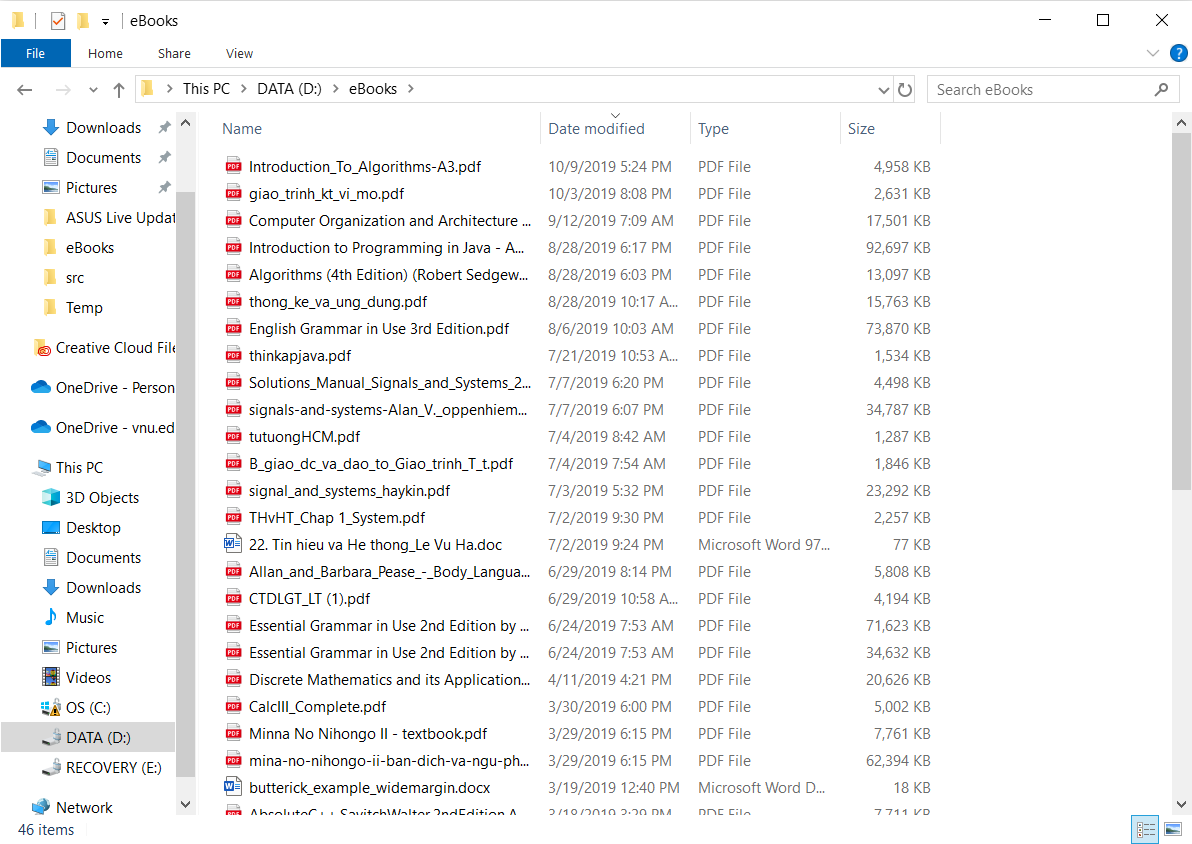This screenshot has height=844, width=1192.
Task: Open Customize Quick Access Toolbar dropdown arrow
Action: (106, 21)
